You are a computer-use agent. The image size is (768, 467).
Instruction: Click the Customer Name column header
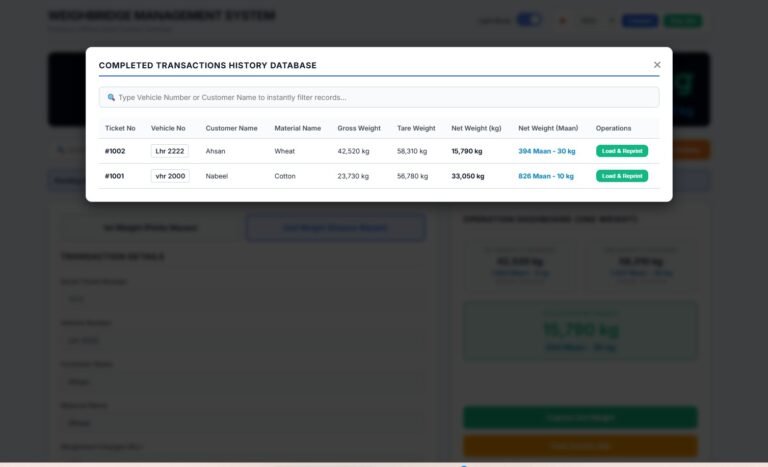coord(231,128)
